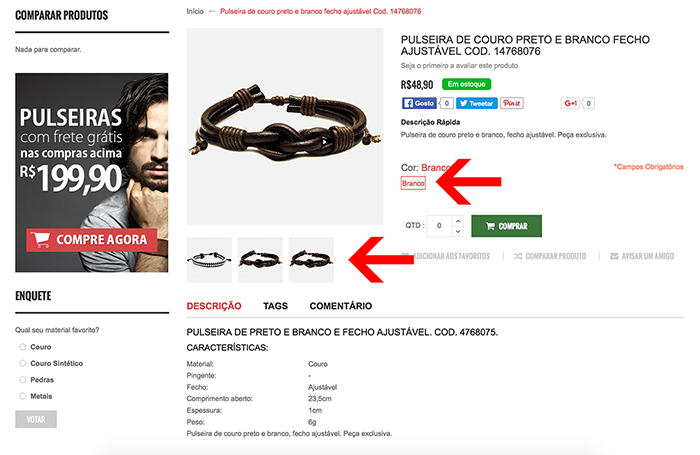Select the Couro poll option

(23, 347)
